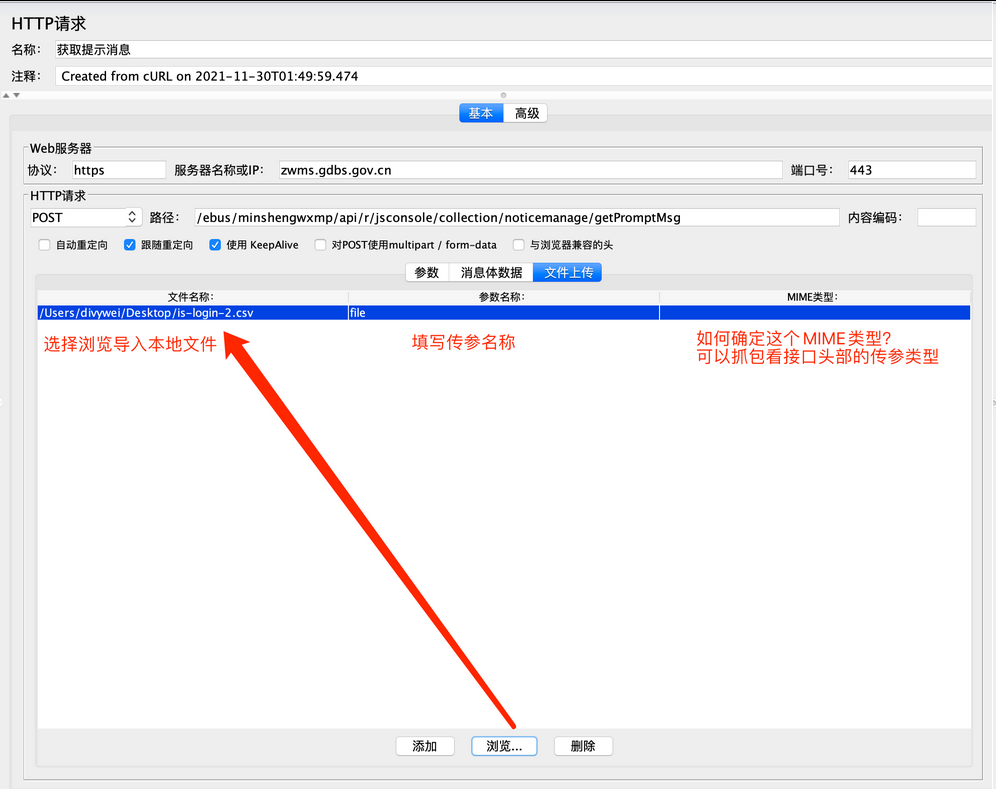The width and height of the screenshot is (996, 789).
Task: Switch to the 基本 tab
Action: point(481,113)
